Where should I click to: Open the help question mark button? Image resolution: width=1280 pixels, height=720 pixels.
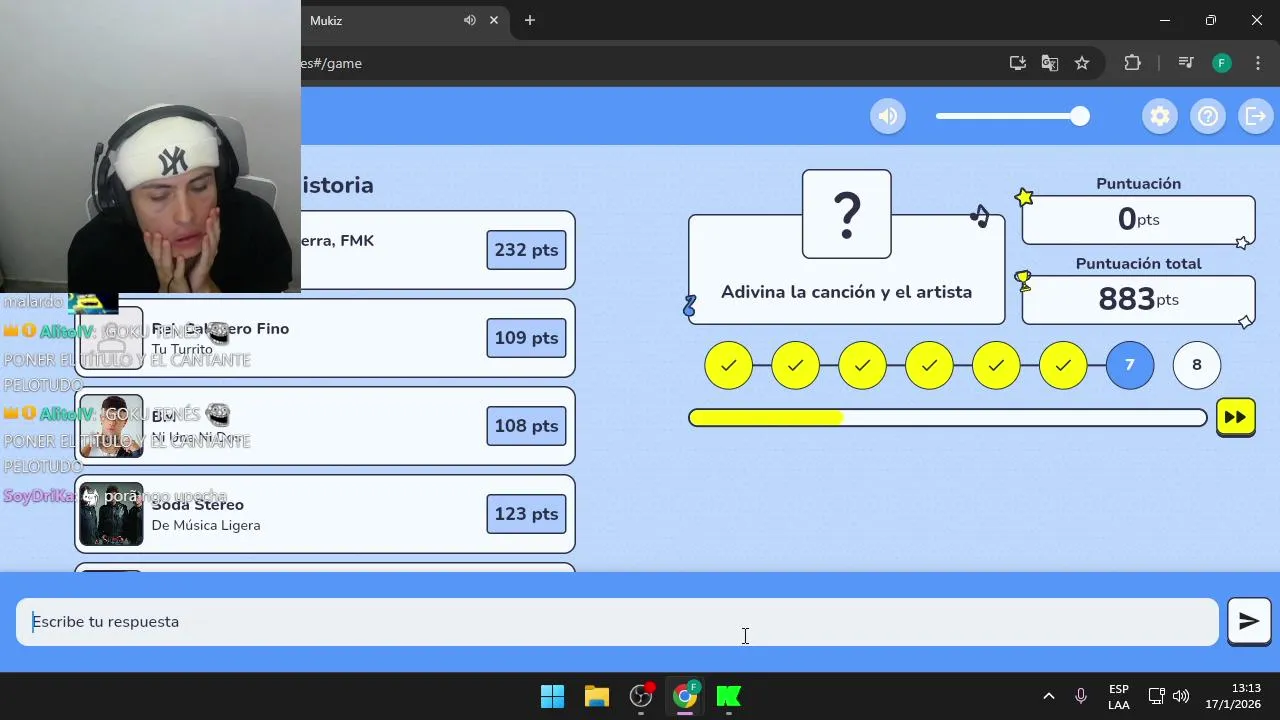tap(1208, 116)
